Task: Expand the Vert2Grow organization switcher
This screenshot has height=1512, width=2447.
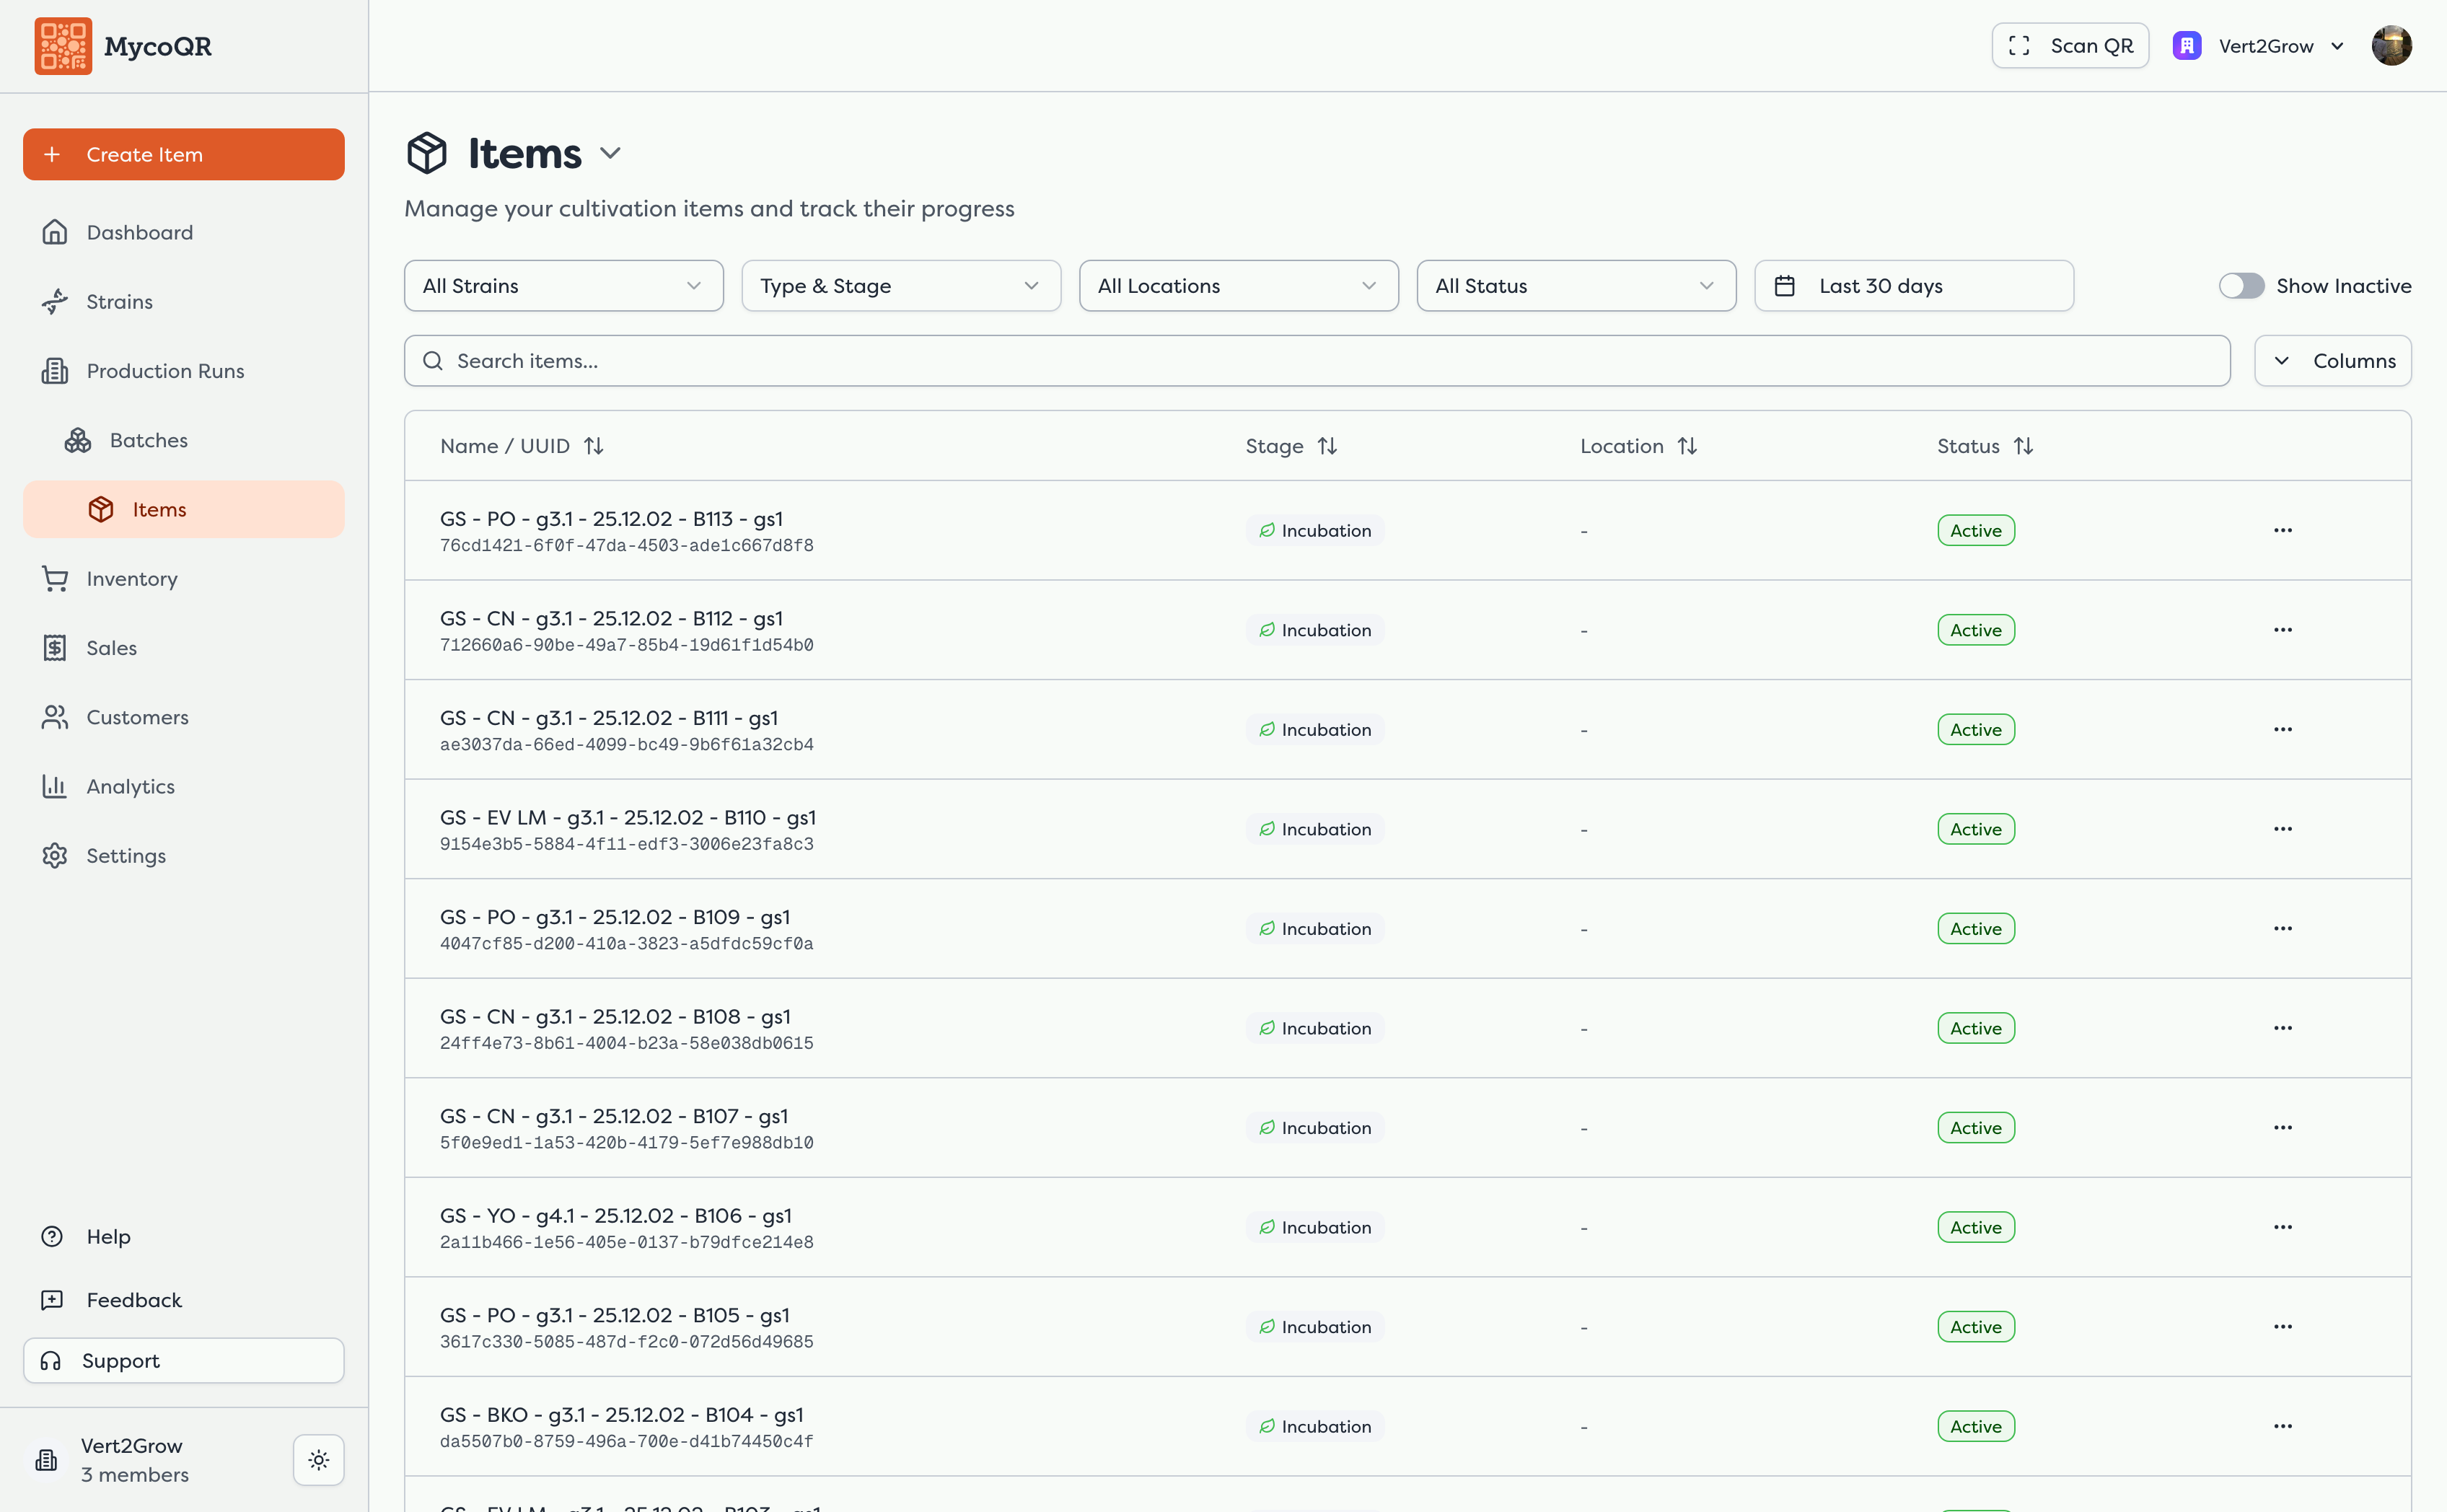Action: pyautogui.click(x=2259, y=46)
